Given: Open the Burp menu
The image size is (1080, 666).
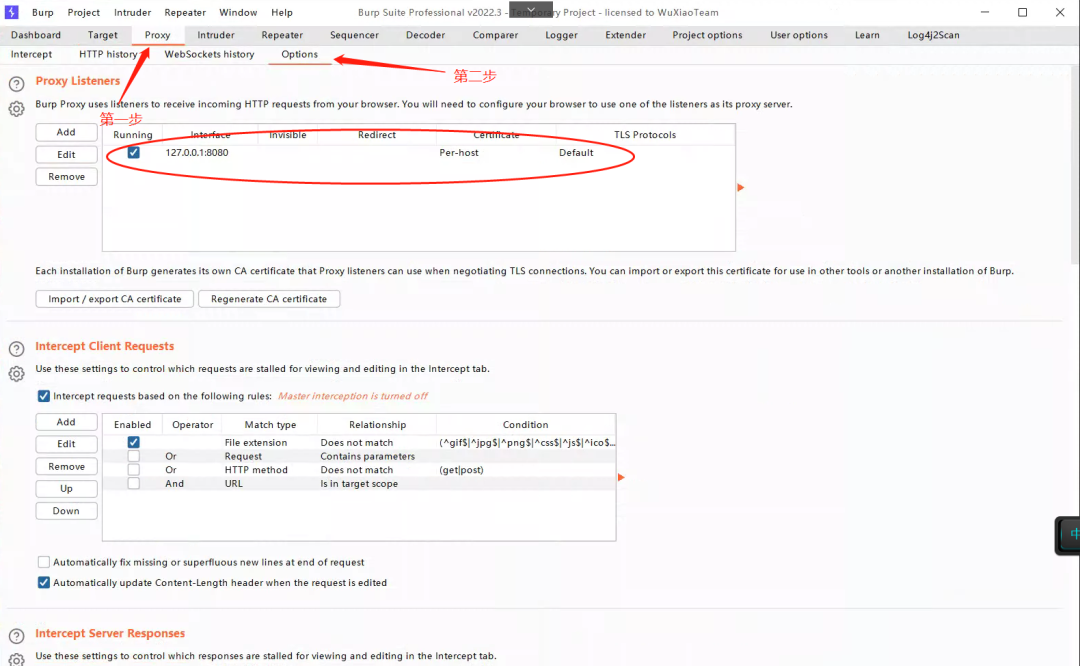Looking at the screenshot, I should [x=43, y=12].
